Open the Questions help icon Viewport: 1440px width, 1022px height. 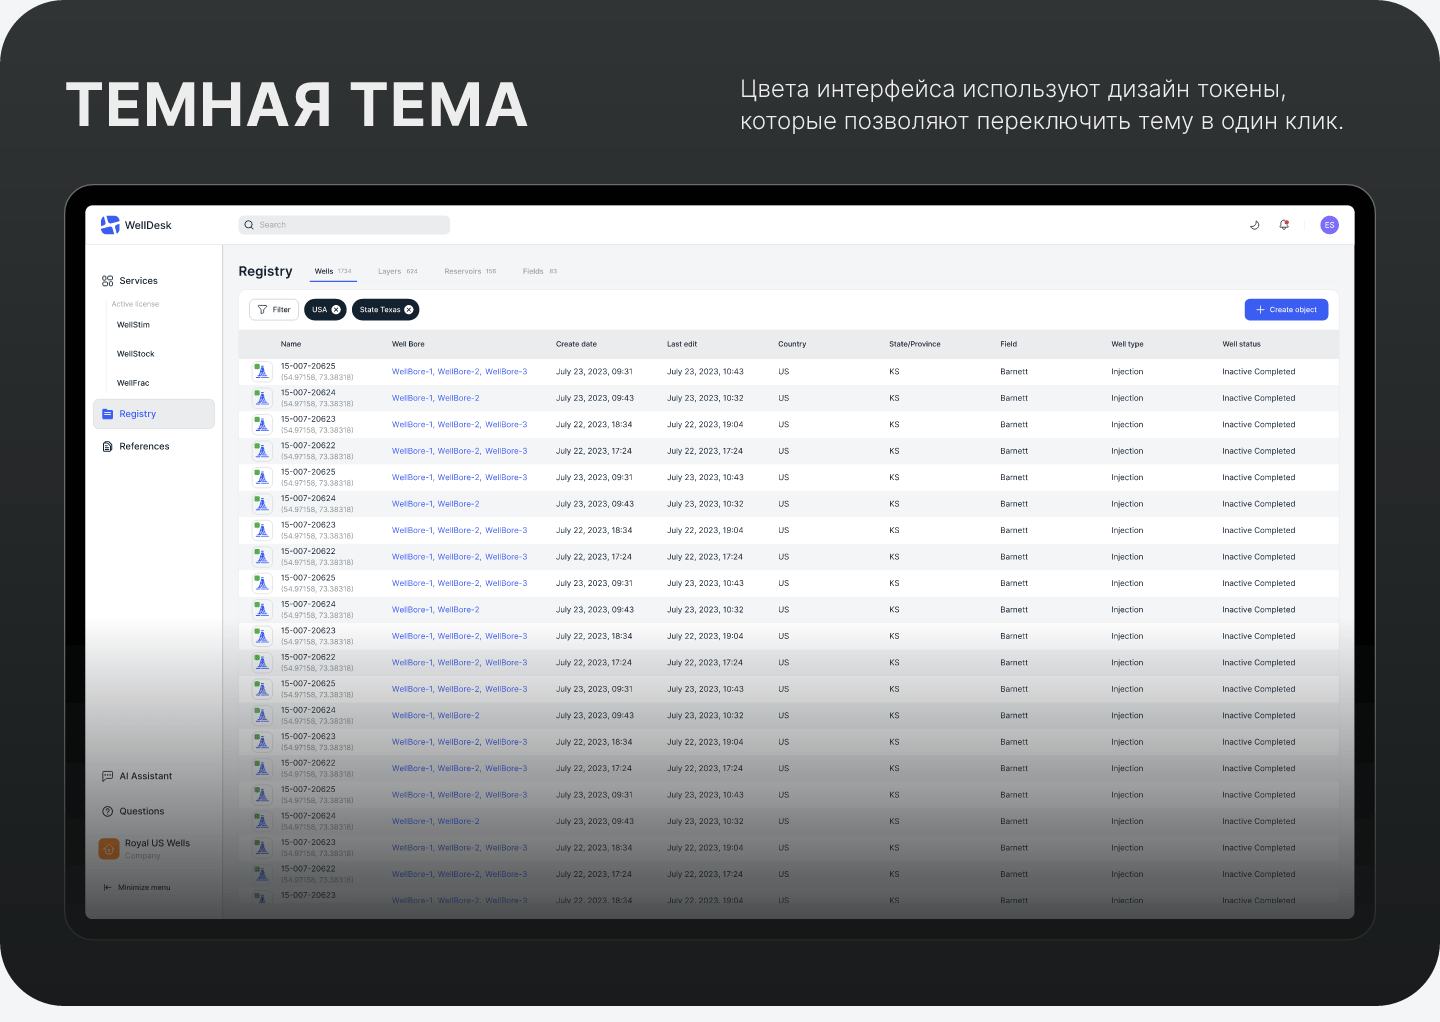108,812
